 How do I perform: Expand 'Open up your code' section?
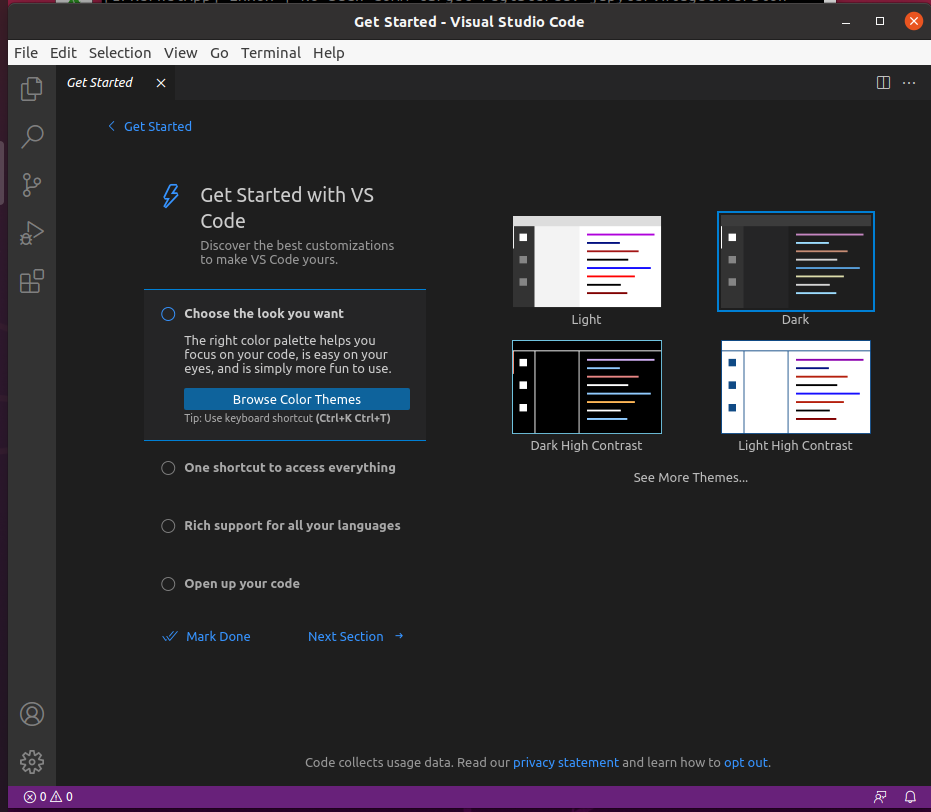click(x=242, y=584)
